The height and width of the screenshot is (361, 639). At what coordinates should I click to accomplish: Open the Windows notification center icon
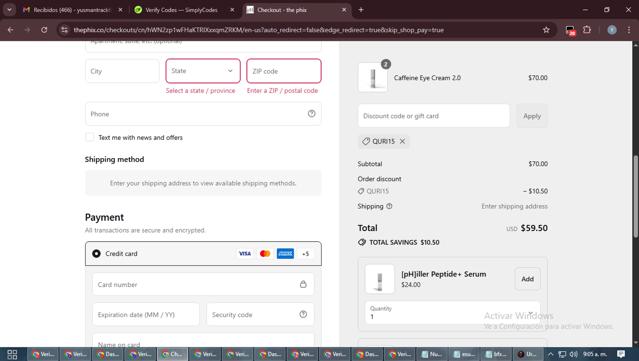(621, 354)
